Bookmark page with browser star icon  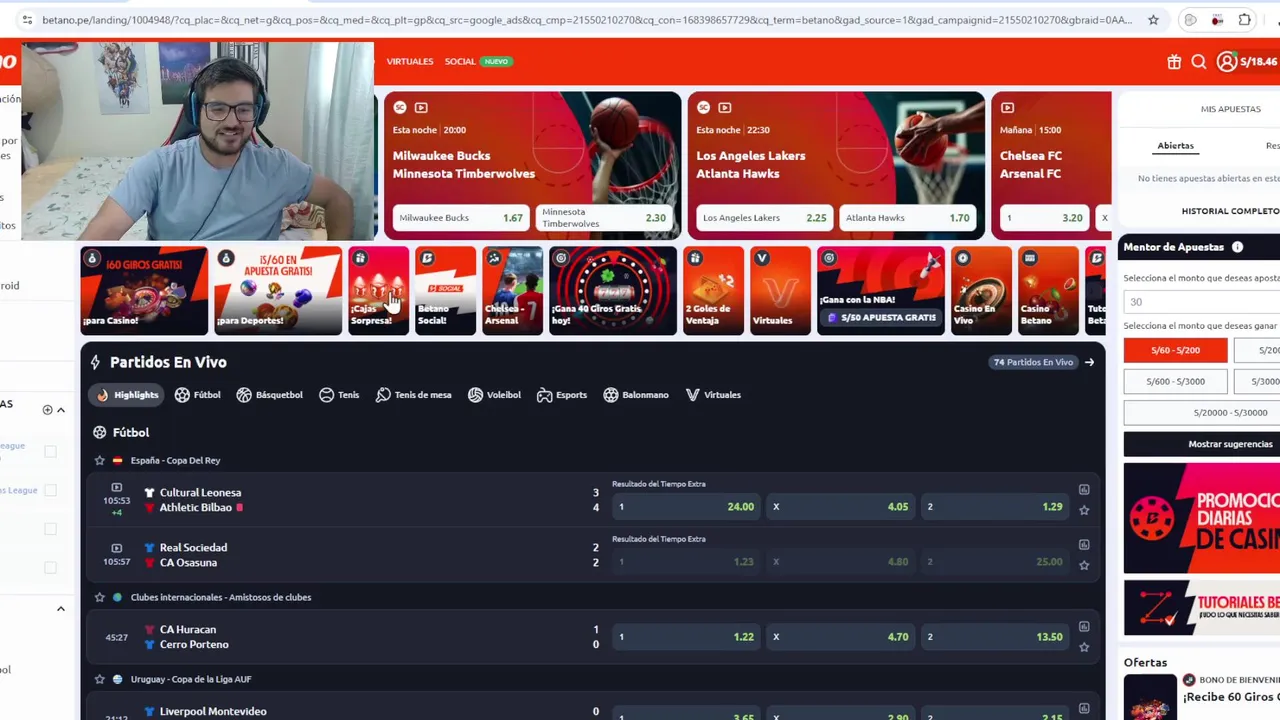pyautogui.click(x=1153, y=20)
